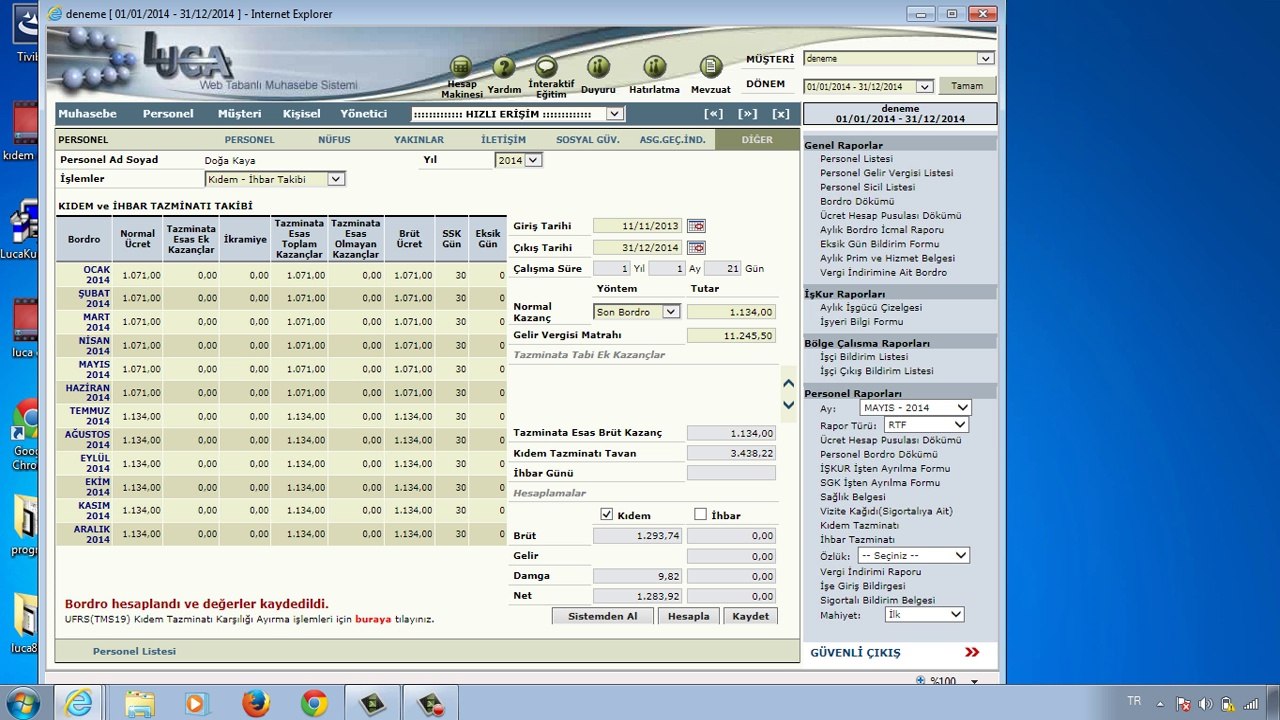Open the Yönetici menu
The width and height of the screenshot is (1280, 720).
tap(363, 114)
